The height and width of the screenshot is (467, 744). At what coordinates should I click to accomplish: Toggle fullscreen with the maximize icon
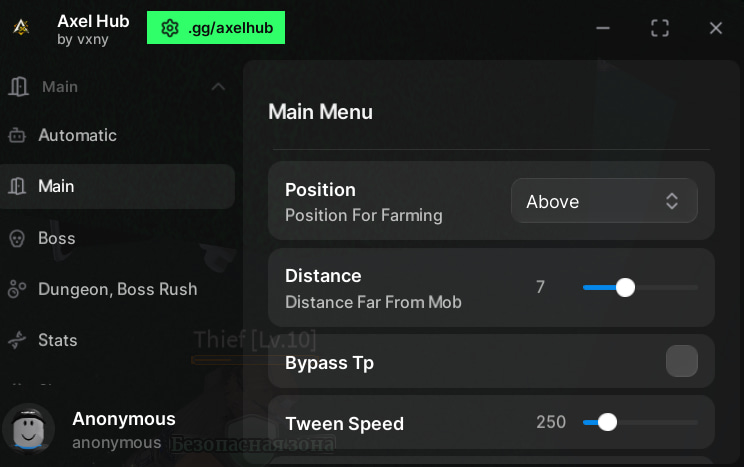click(x=660, y=28)
